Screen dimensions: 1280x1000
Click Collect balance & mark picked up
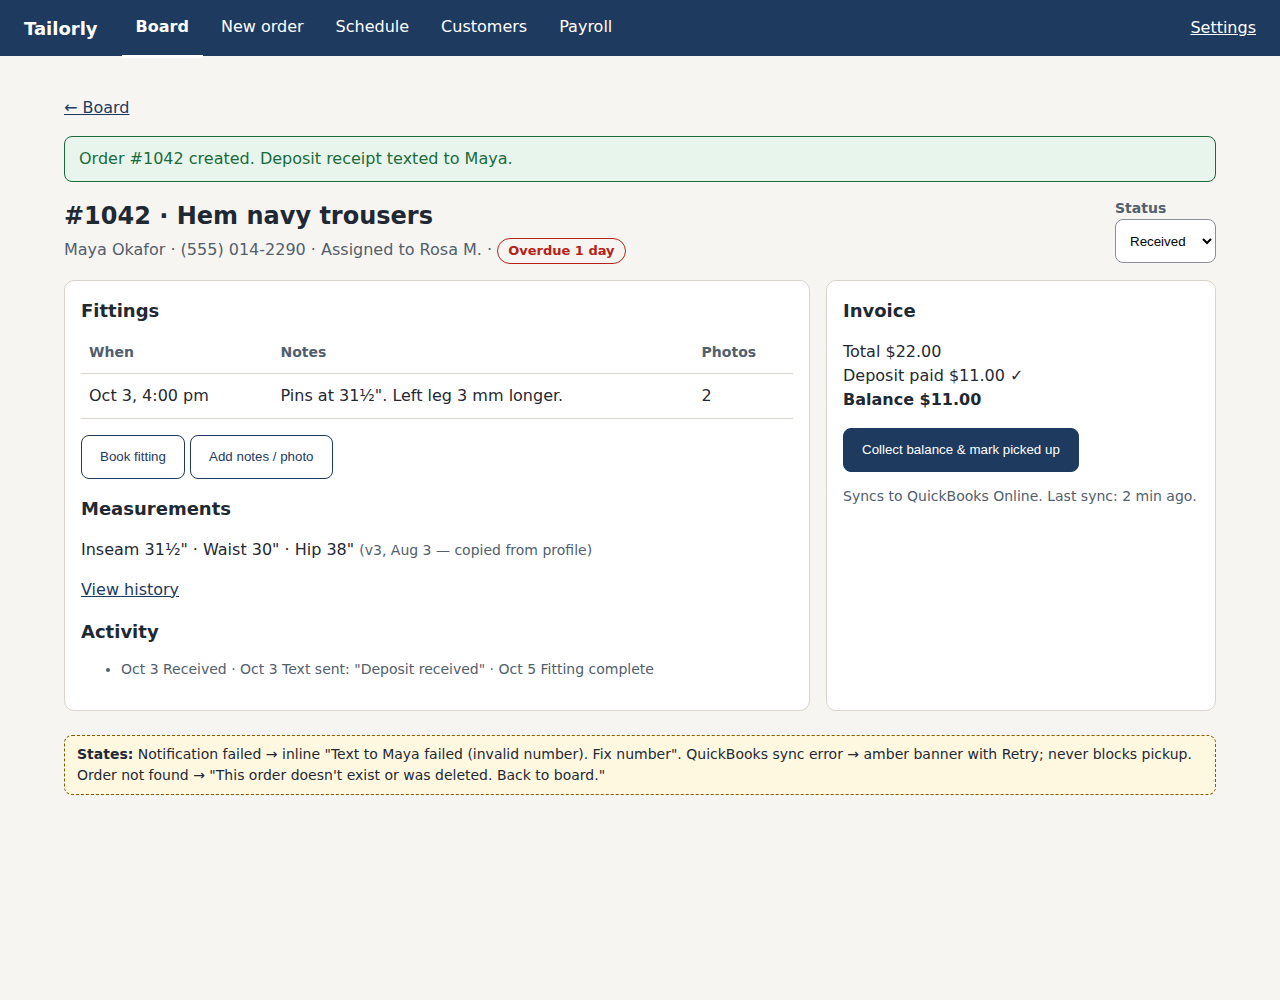coord(961,450)
